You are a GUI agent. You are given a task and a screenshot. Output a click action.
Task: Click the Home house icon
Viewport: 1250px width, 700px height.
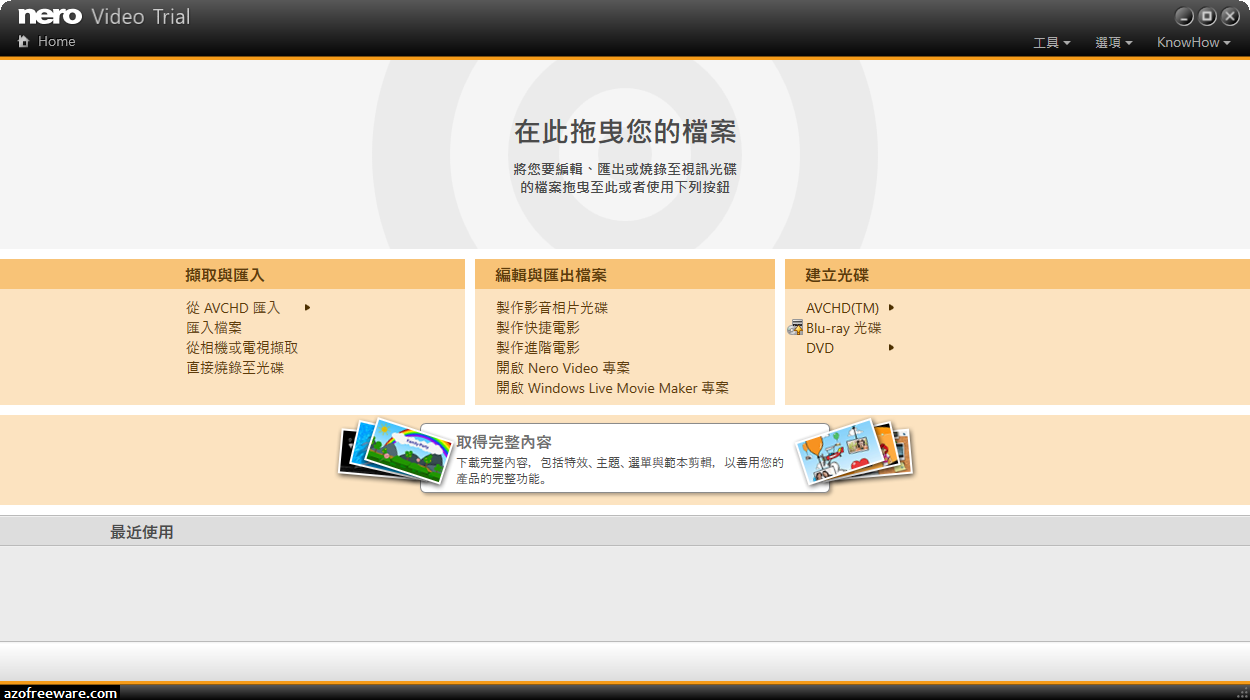click(24, 42)
